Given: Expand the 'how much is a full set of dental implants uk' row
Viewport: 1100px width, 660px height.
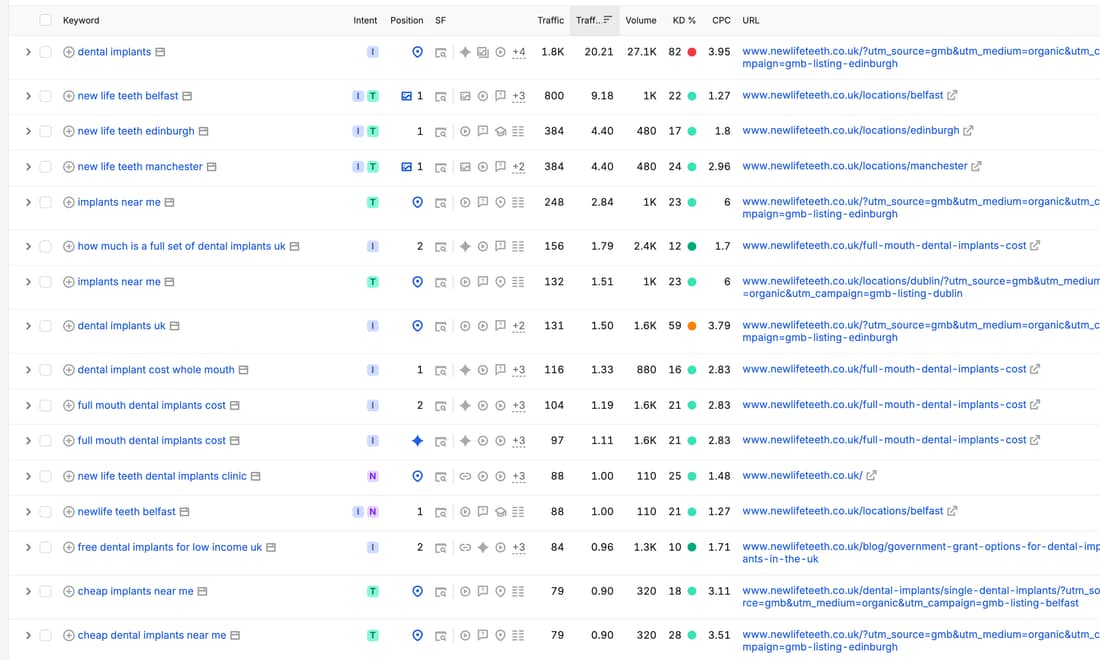Looking at the screenshot, I should (x=28, y=246).
